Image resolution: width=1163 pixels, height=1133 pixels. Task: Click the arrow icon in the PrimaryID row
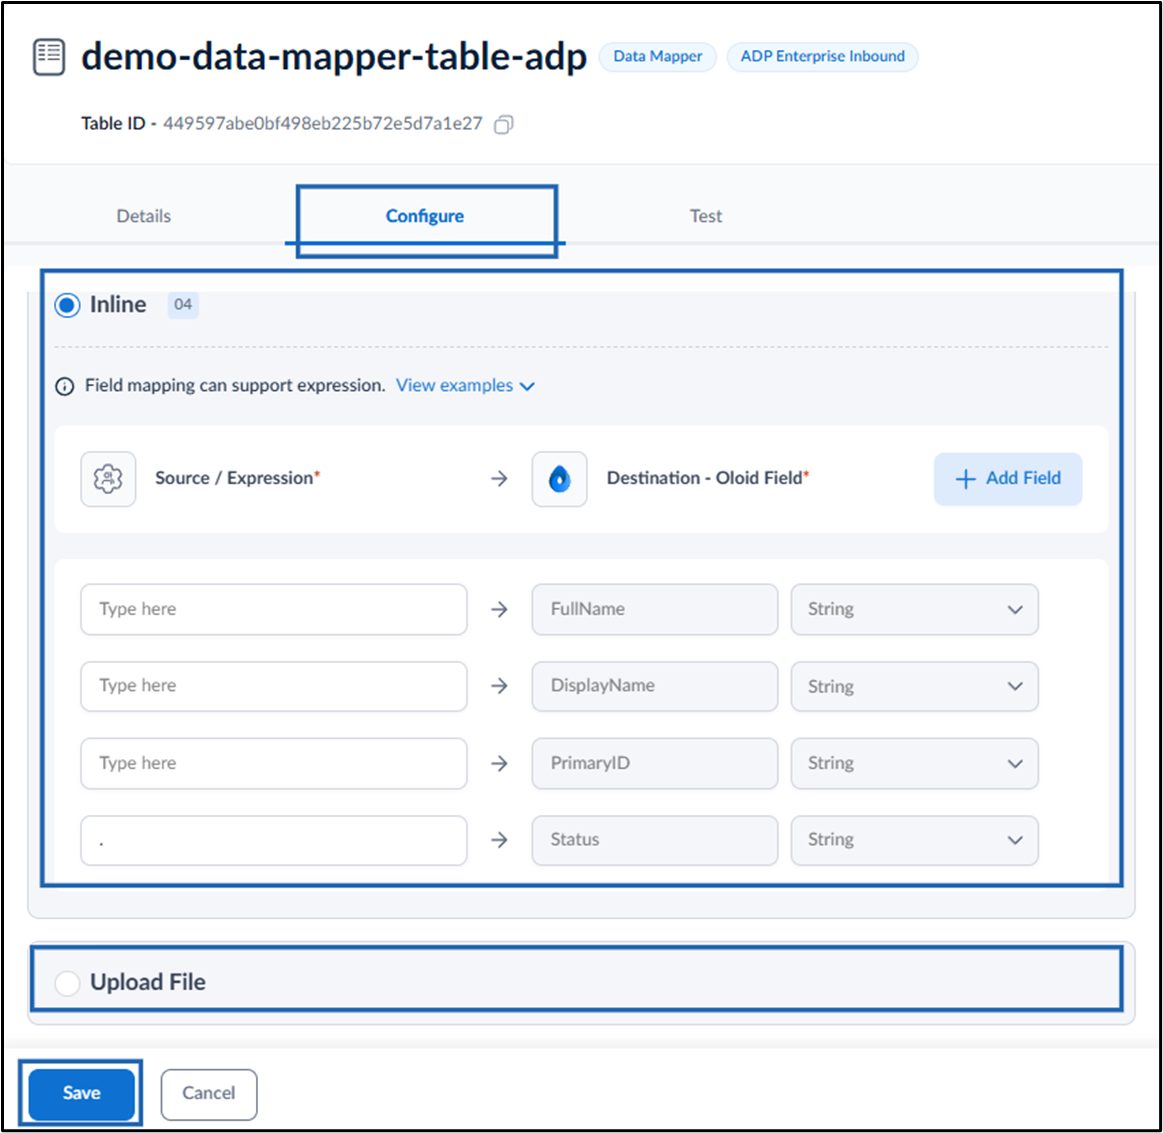pos(499,763)
